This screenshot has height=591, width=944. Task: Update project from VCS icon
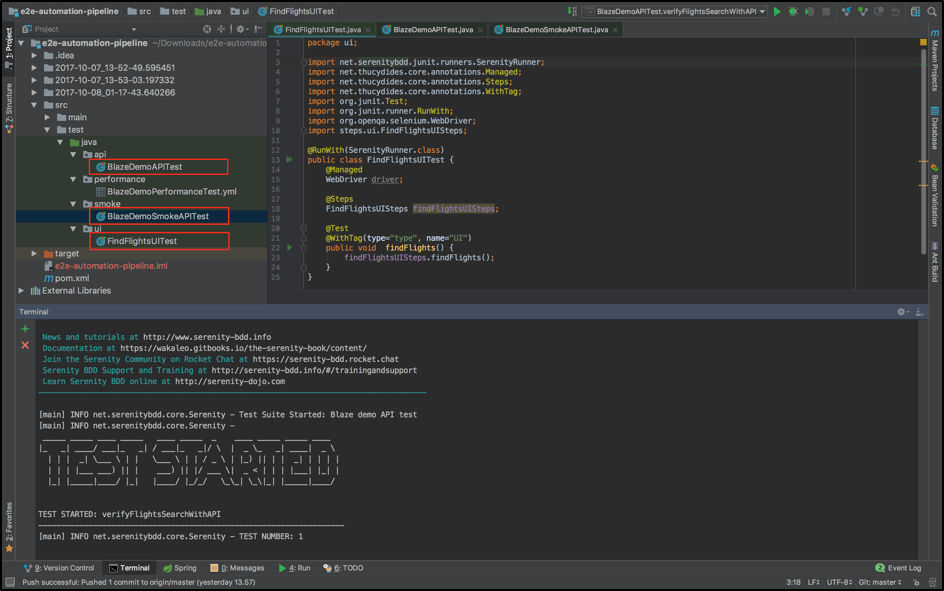click(846, 11)
